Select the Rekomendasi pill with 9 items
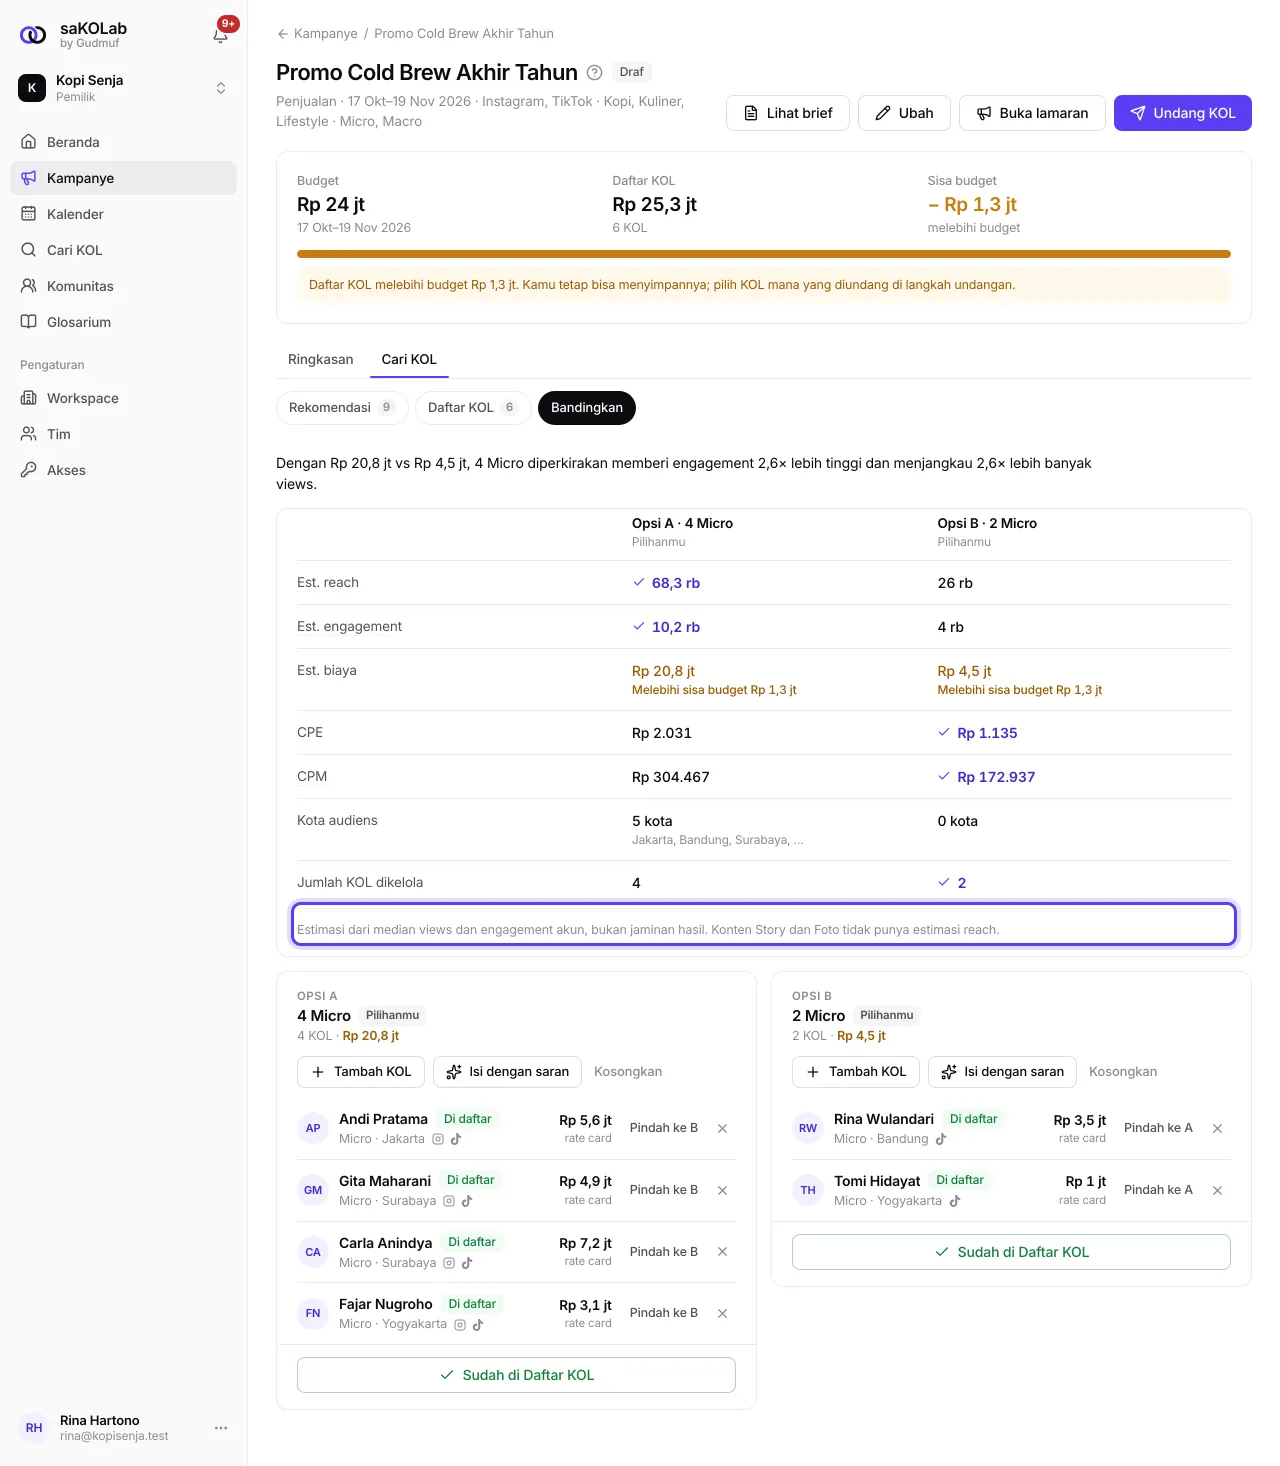1280x1466 pixels. coord(341,408)
